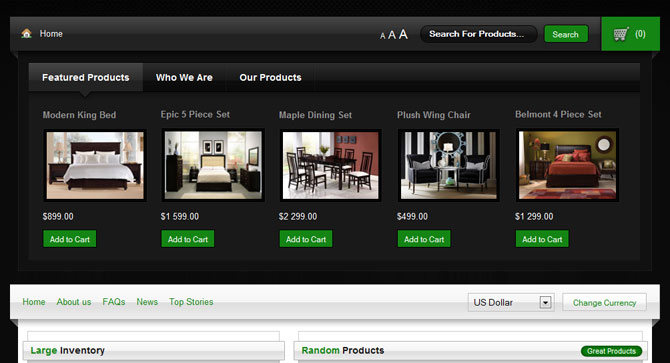Viewport: 670px width, 363px height.
Task: Select the medium font size A
Action: [392, 35]
